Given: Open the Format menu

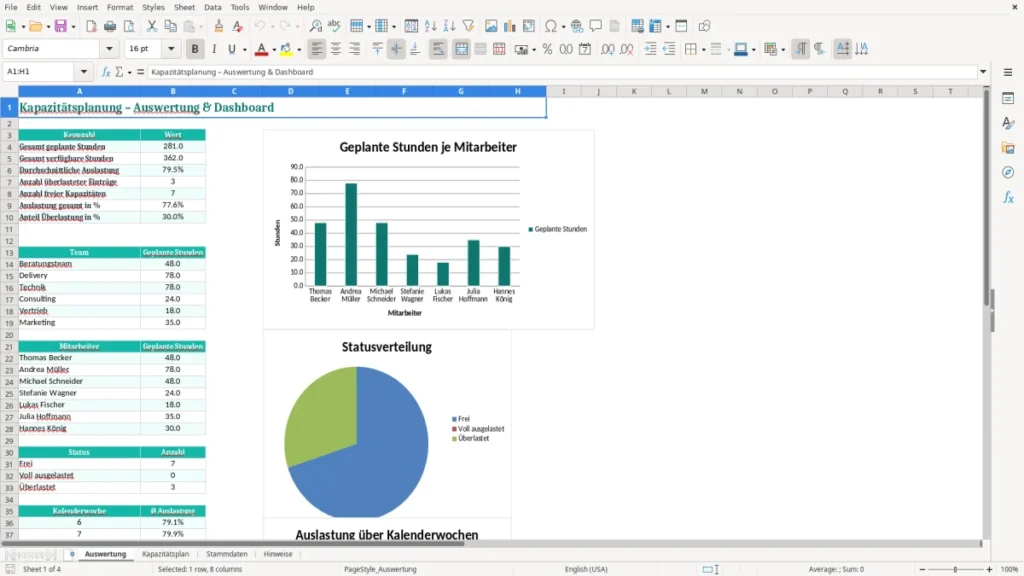Looking at the screenshot, I should coord(120,7).
